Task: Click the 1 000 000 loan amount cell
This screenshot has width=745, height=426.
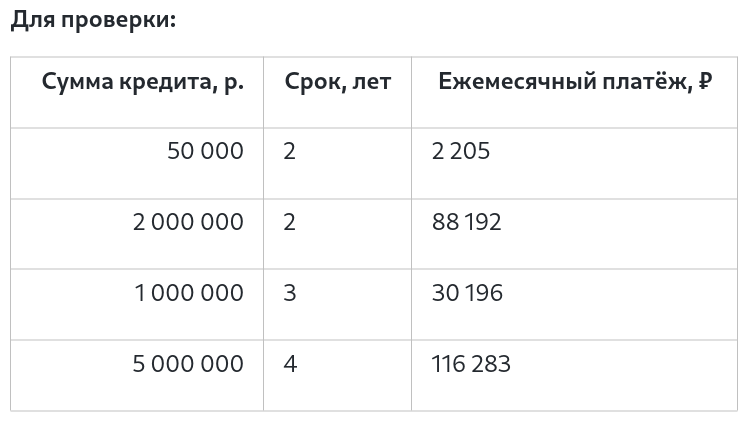Action: point(189,293)
